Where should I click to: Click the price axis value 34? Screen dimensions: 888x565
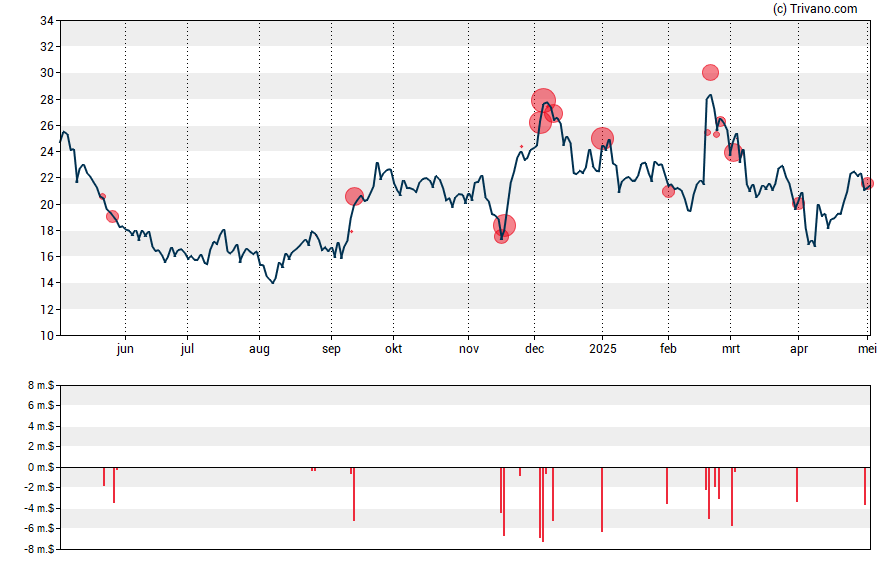coord(47,22)
